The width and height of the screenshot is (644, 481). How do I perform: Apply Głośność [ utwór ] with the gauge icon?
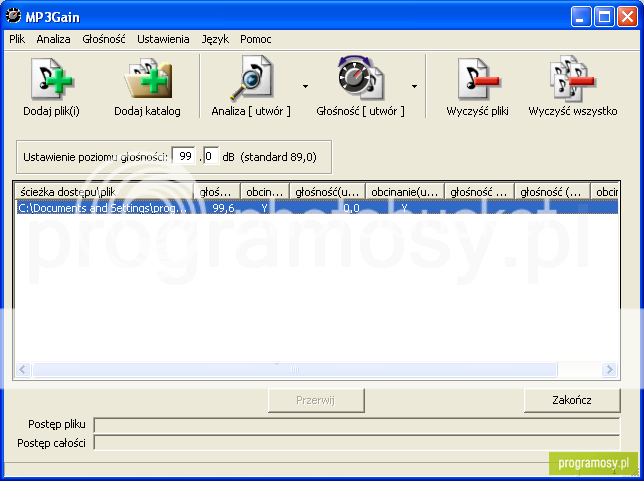coord(361,78)
